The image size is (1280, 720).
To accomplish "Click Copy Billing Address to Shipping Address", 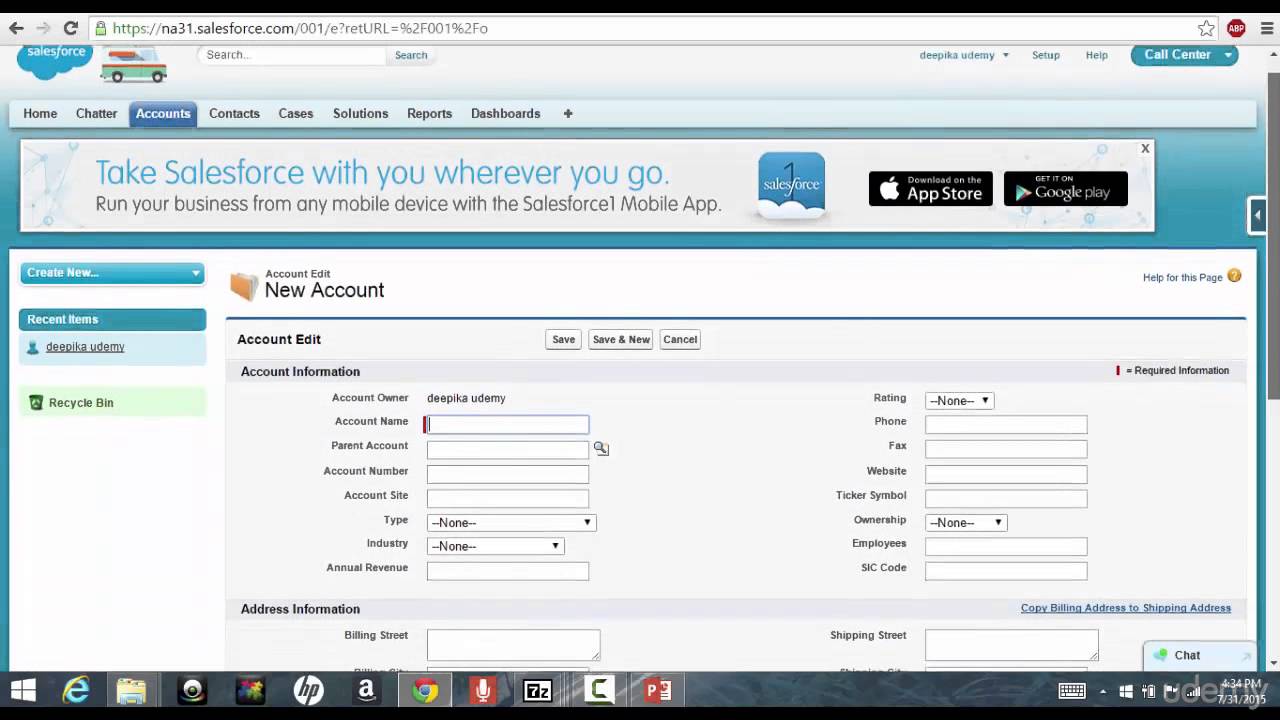I will 1126,608.
